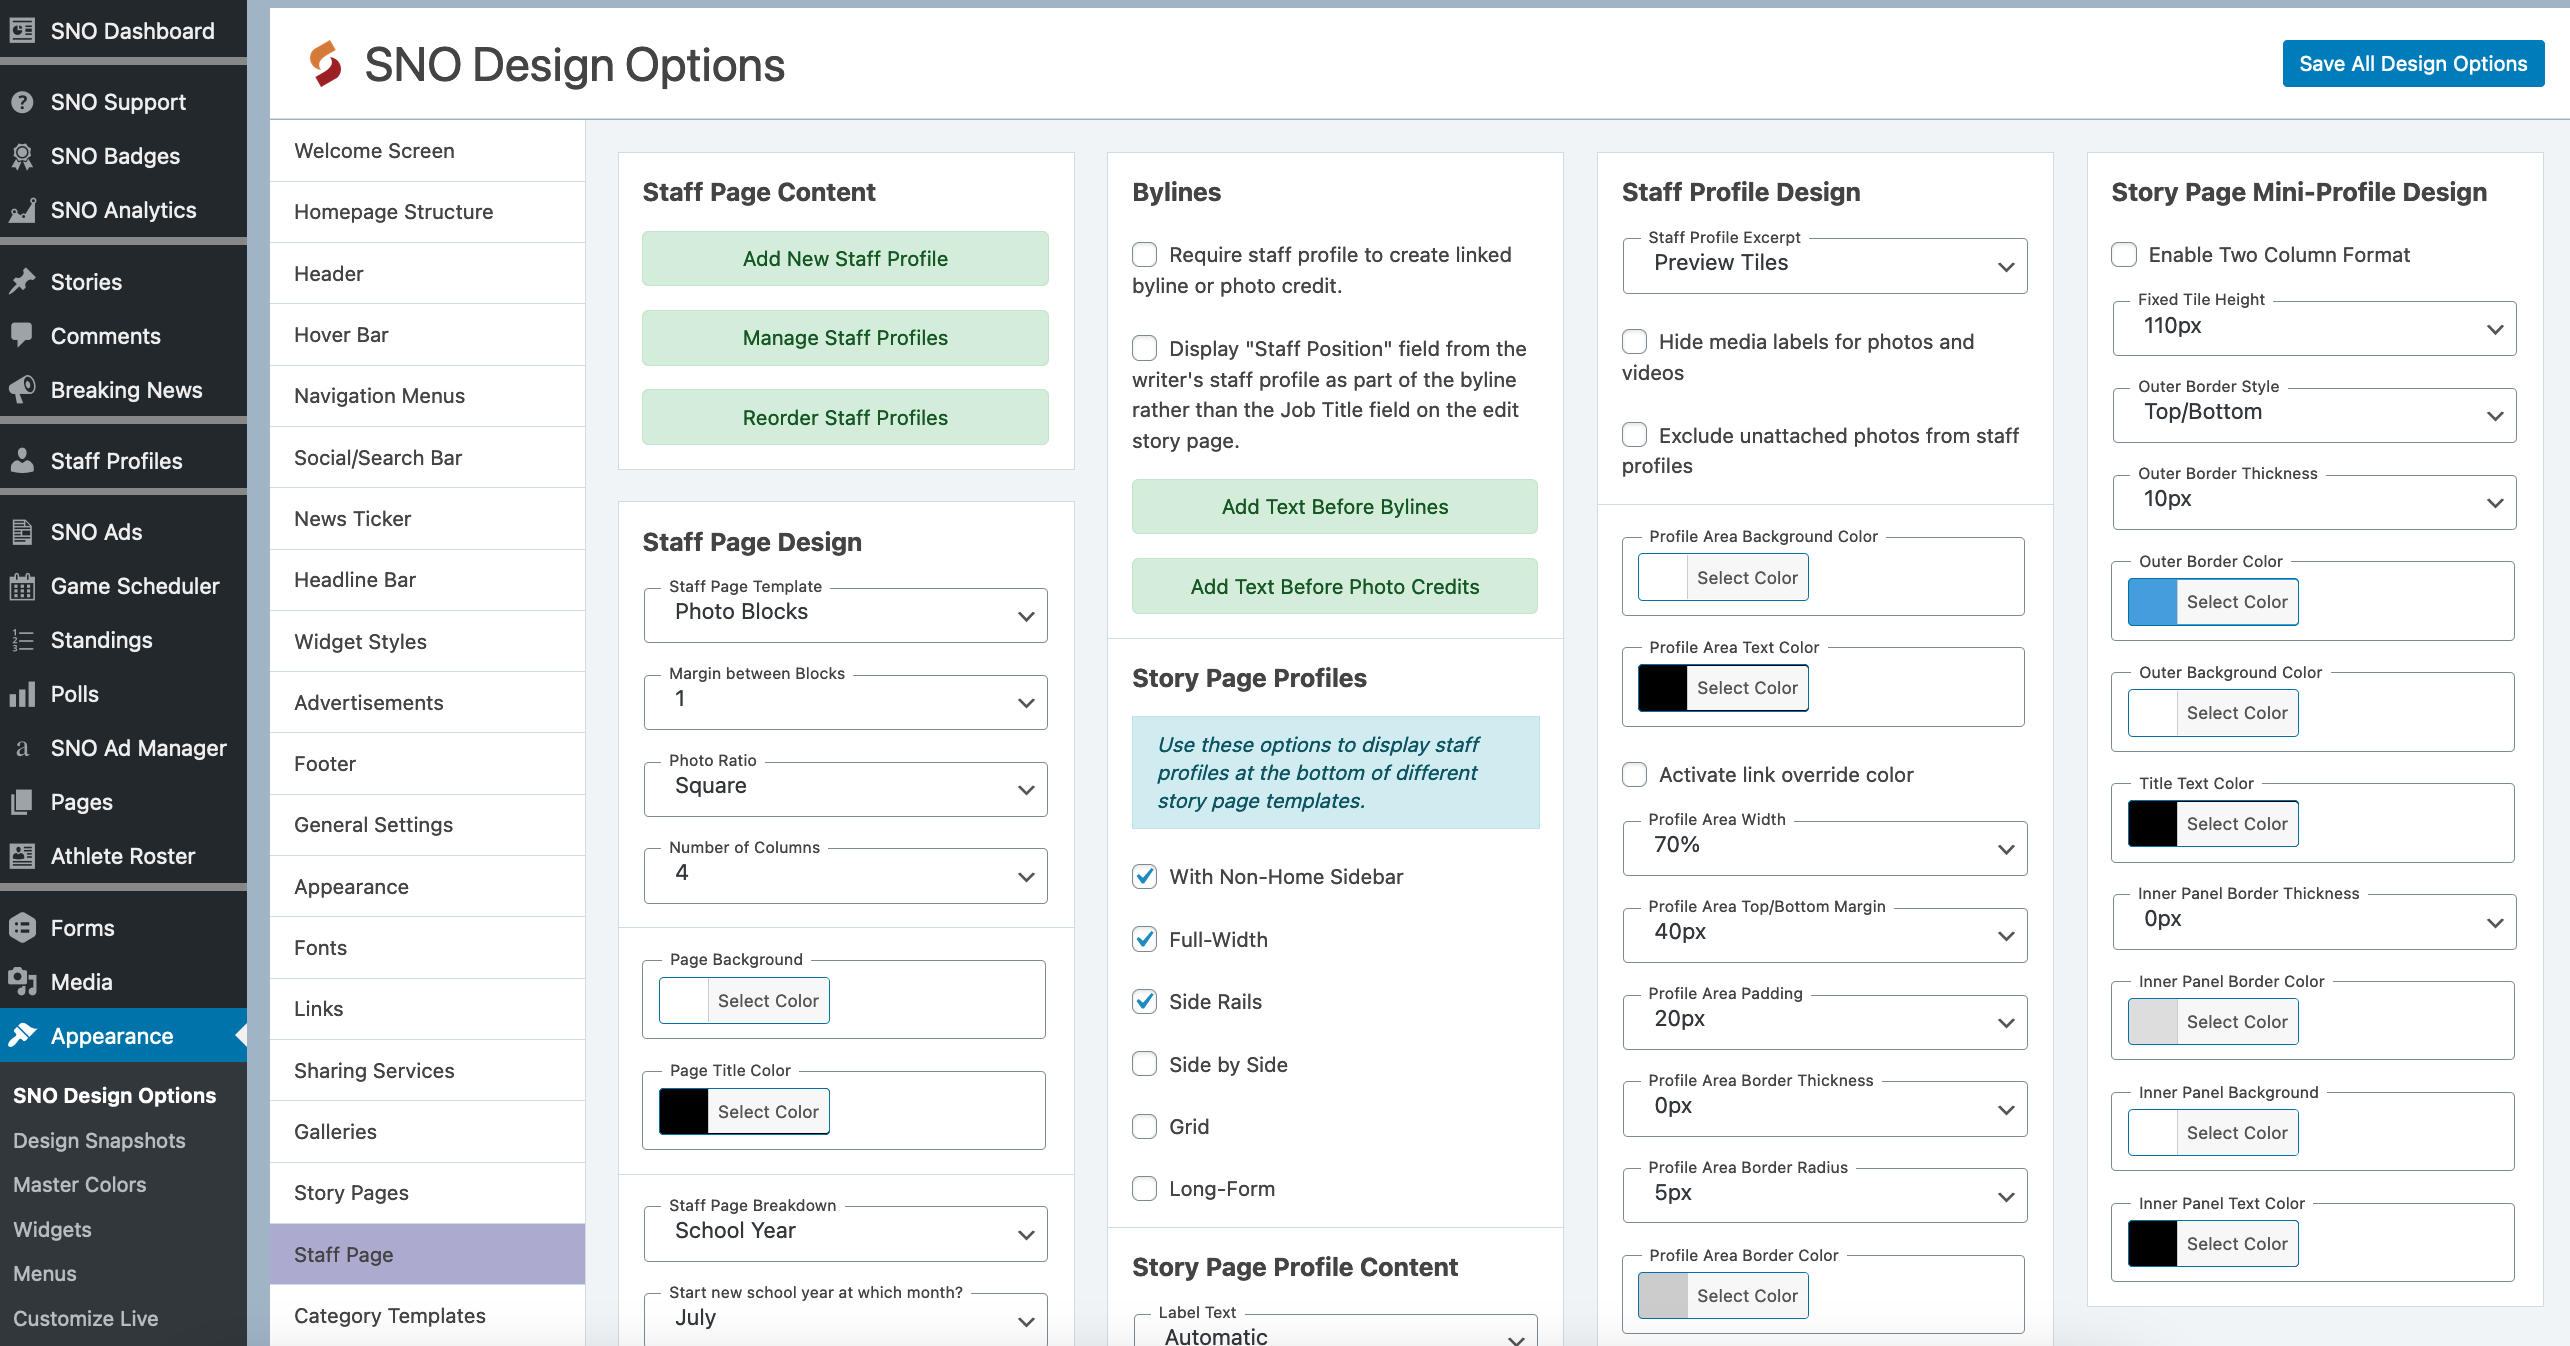Viewport: 2570px width, 1346px height.
Task: Click Add Text Before Photo Credits button
Action: pyautogui.click(x=1334, y=587)
